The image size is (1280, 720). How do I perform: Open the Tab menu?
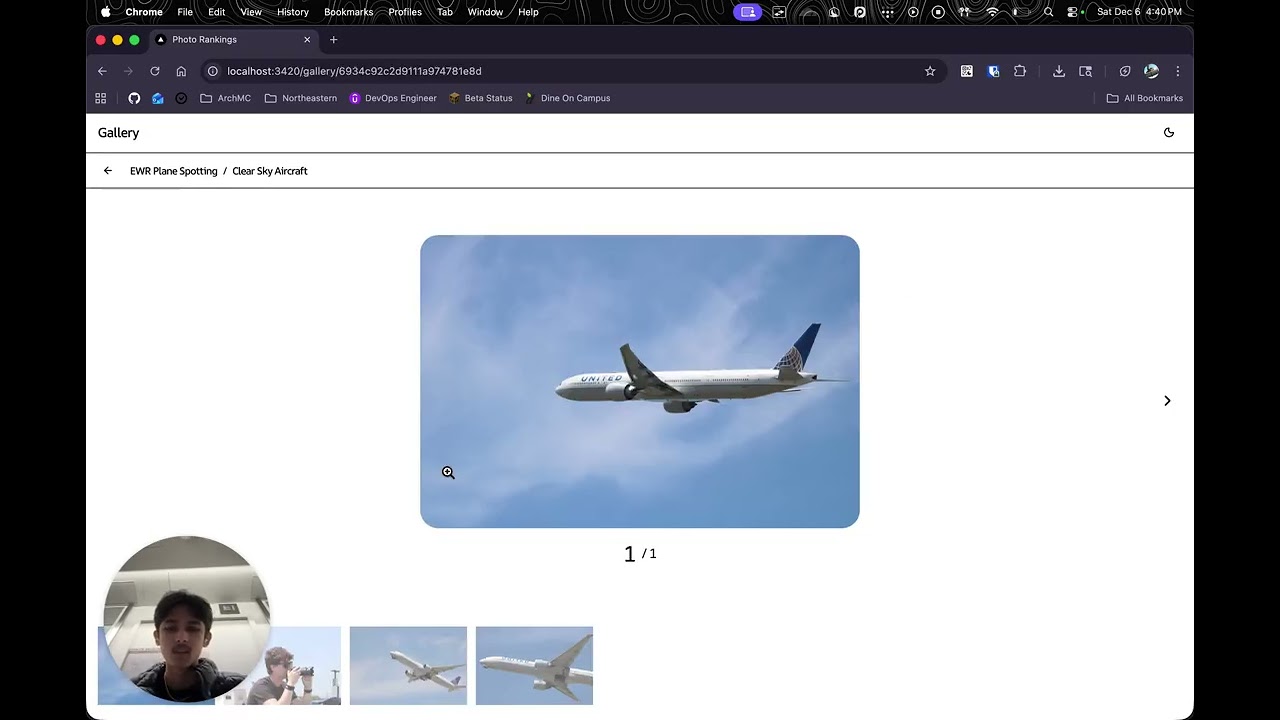click(x=445, y=12)
